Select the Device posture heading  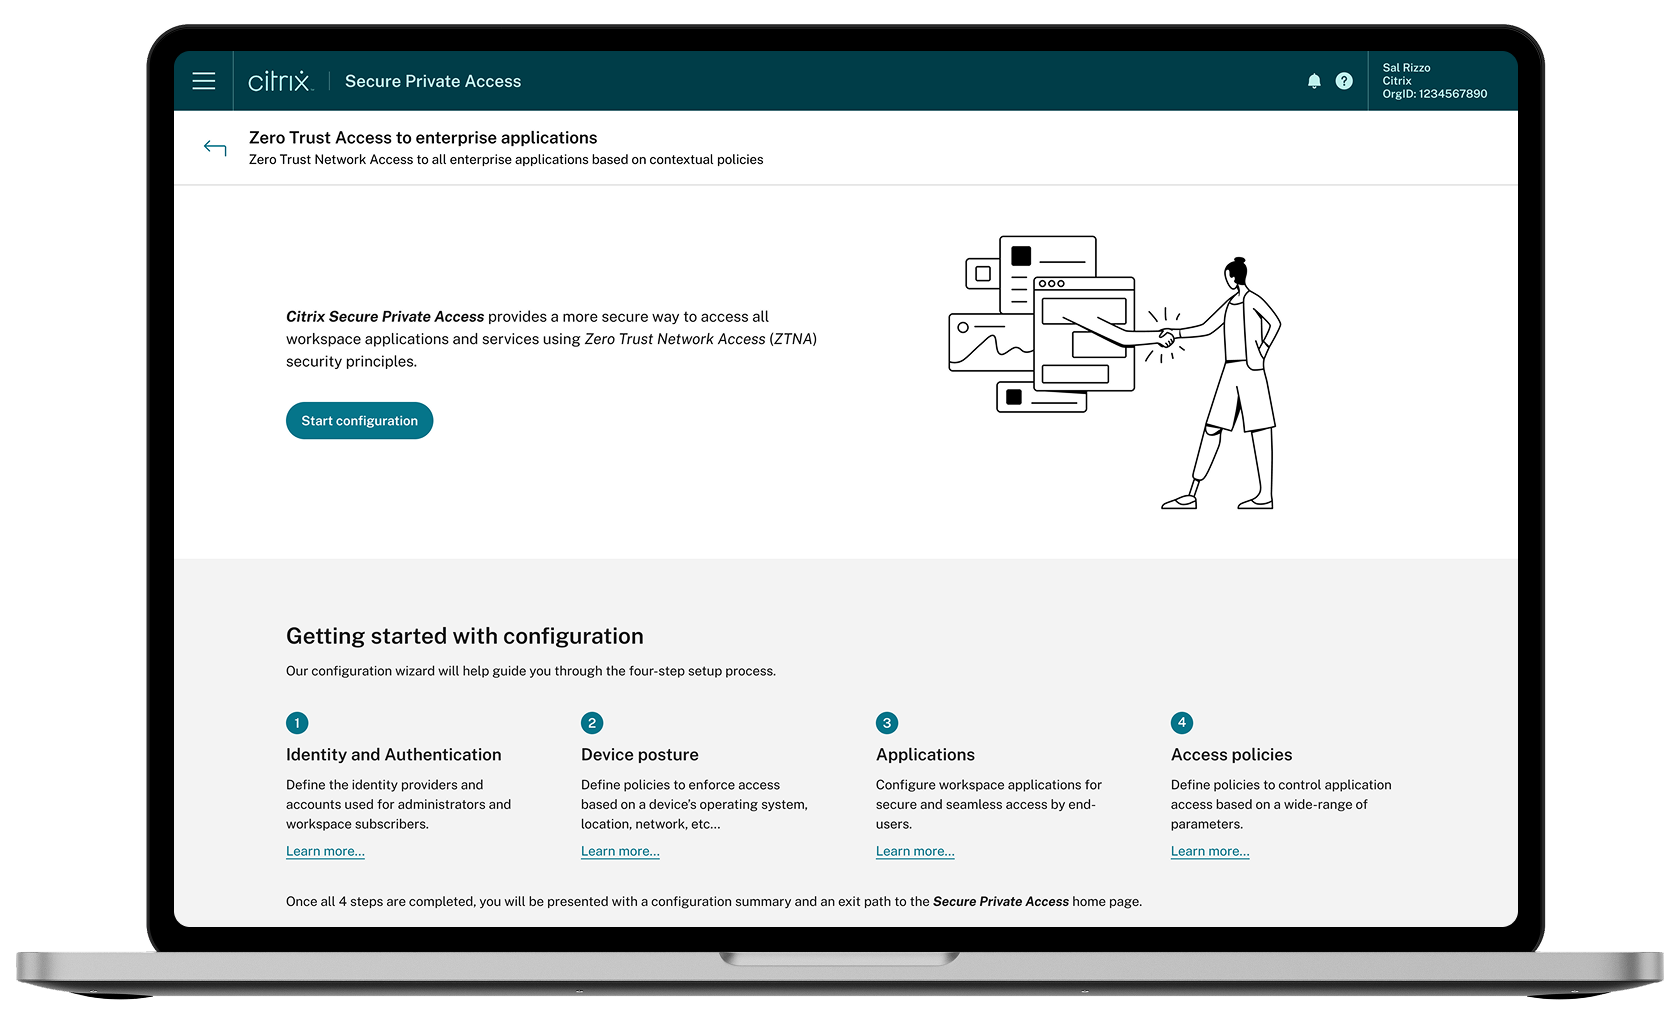640,755
